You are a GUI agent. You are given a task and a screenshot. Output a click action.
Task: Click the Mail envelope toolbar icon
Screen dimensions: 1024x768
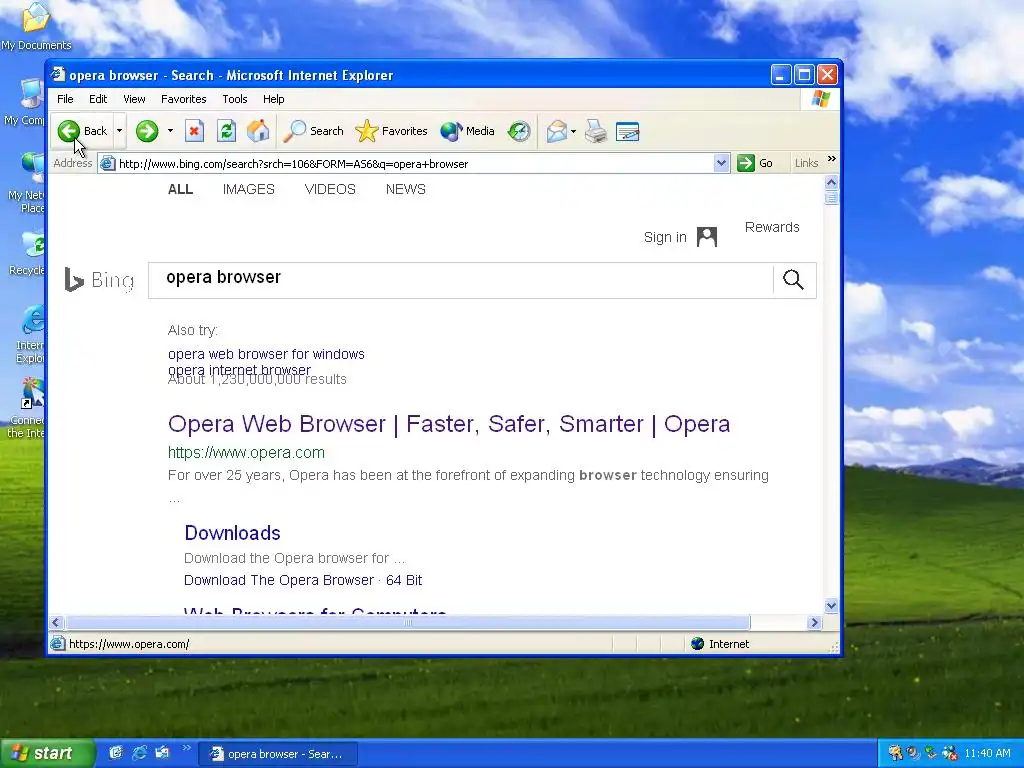point(556,131)
